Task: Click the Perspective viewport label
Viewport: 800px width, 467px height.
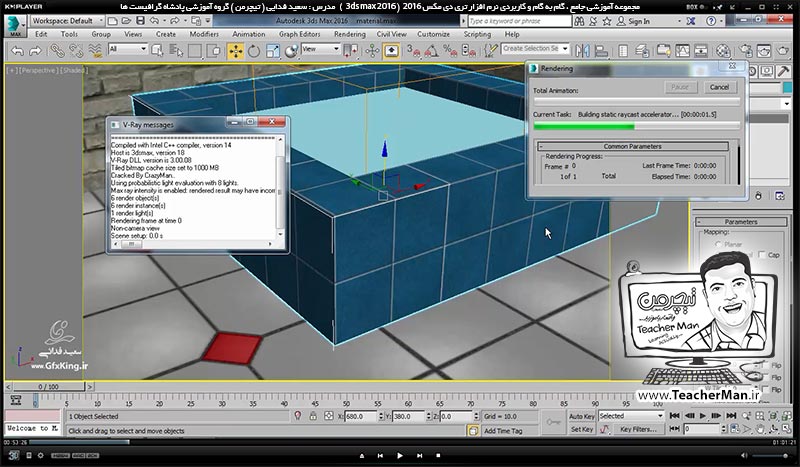Action: tap(39, 70)
